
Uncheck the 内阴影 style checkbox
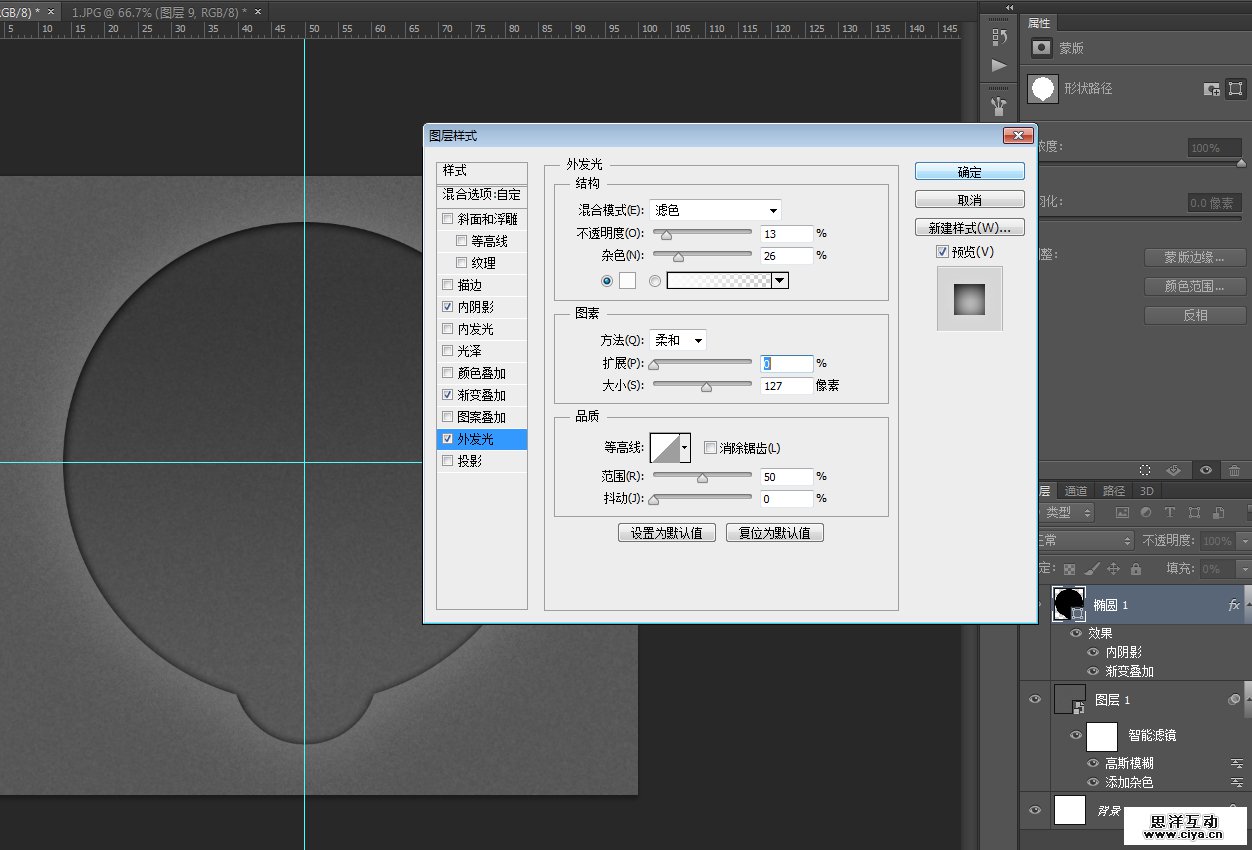point(447,307)
